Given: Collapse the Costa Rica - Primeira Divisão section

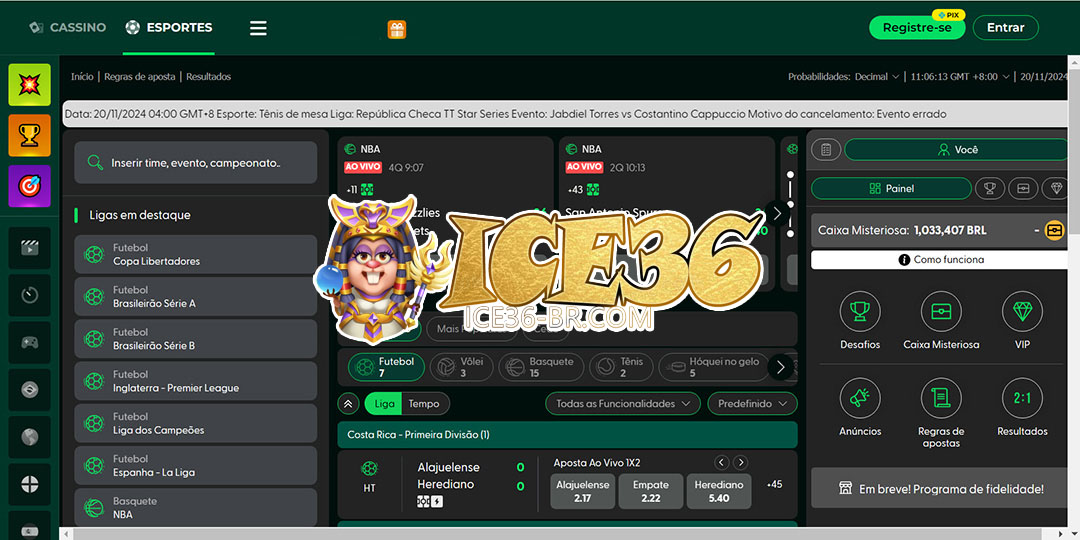Looking at the screenshot, I should [568, 435].
